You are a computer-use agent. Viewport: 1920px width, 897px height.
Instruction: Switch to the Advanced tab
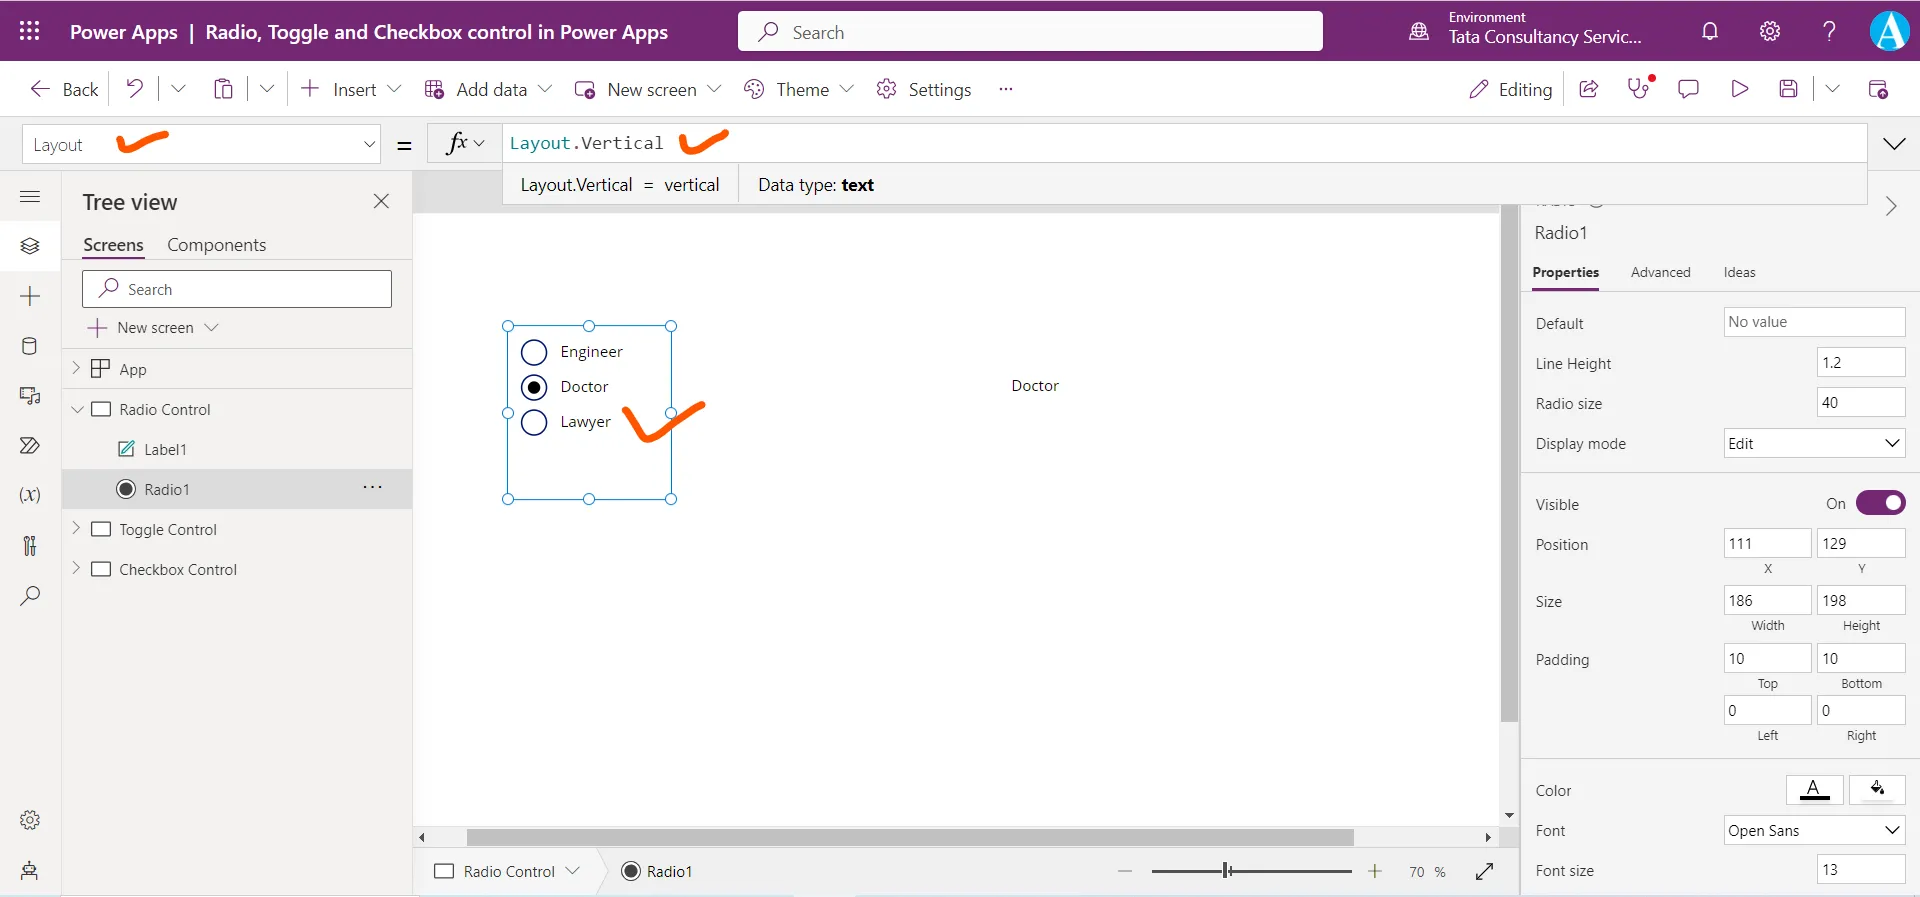tap(1660, 272)
